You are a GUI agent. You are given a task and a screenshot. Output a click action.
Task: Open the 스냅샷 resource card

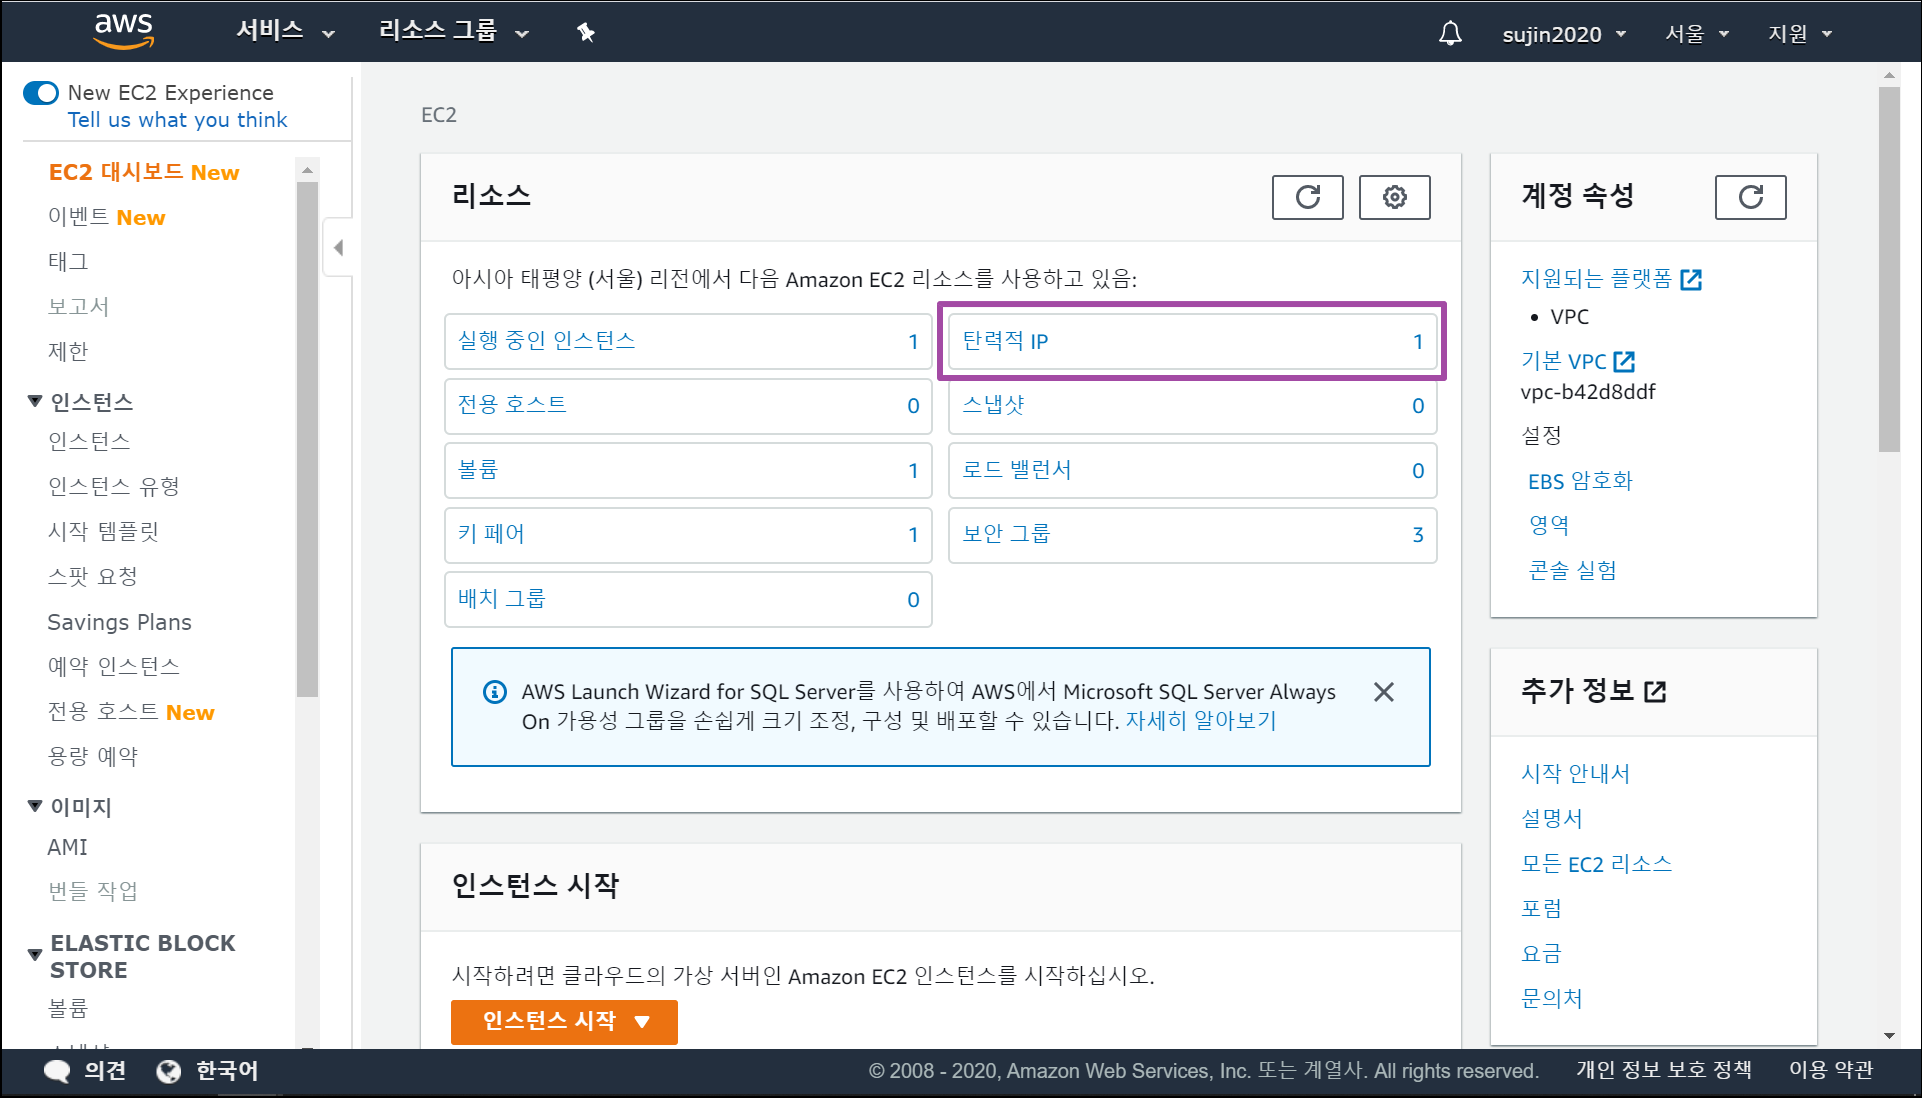pos(1192,406)
